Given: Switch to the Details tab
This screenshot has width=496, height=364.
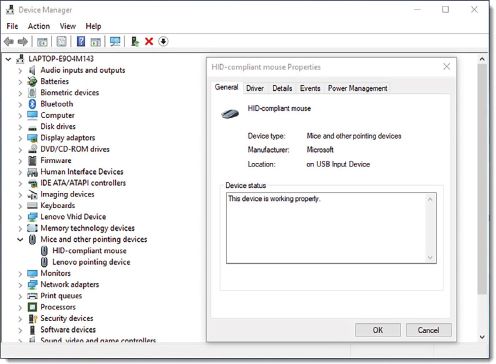Looking at the screenshot, I should 282,88.
